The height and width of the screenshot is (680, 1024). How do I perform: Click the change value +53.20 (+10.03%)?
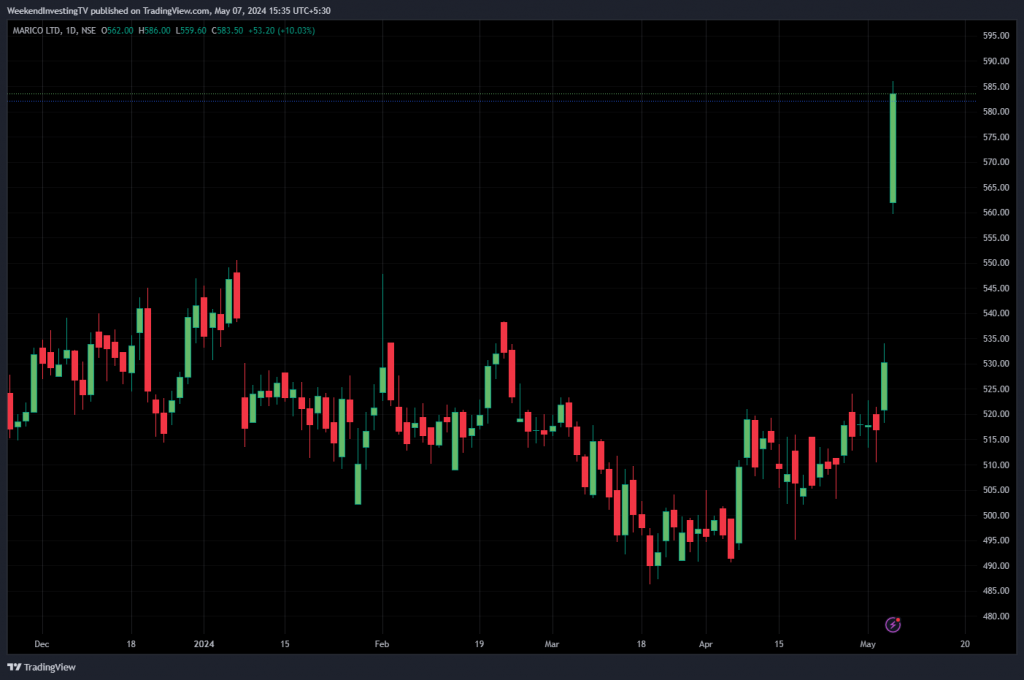[281, 30]
